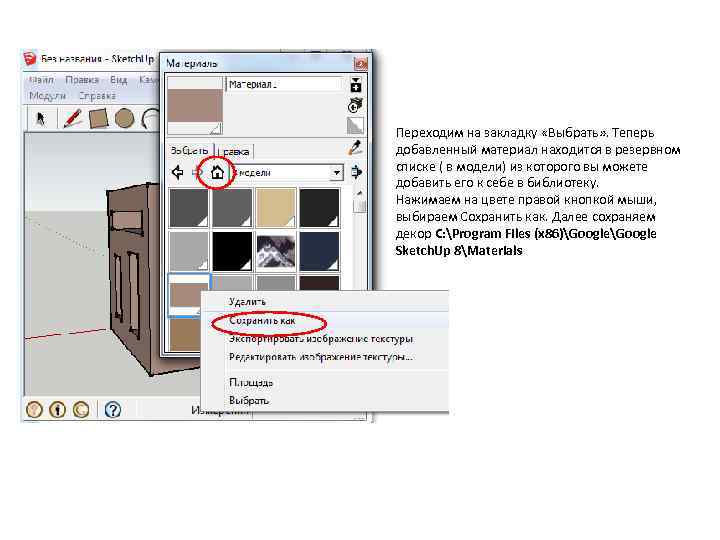Select the arrow Select tool in SketchUp toolbar
Viewport: 720px width, 540px height.
coord(40,119)
